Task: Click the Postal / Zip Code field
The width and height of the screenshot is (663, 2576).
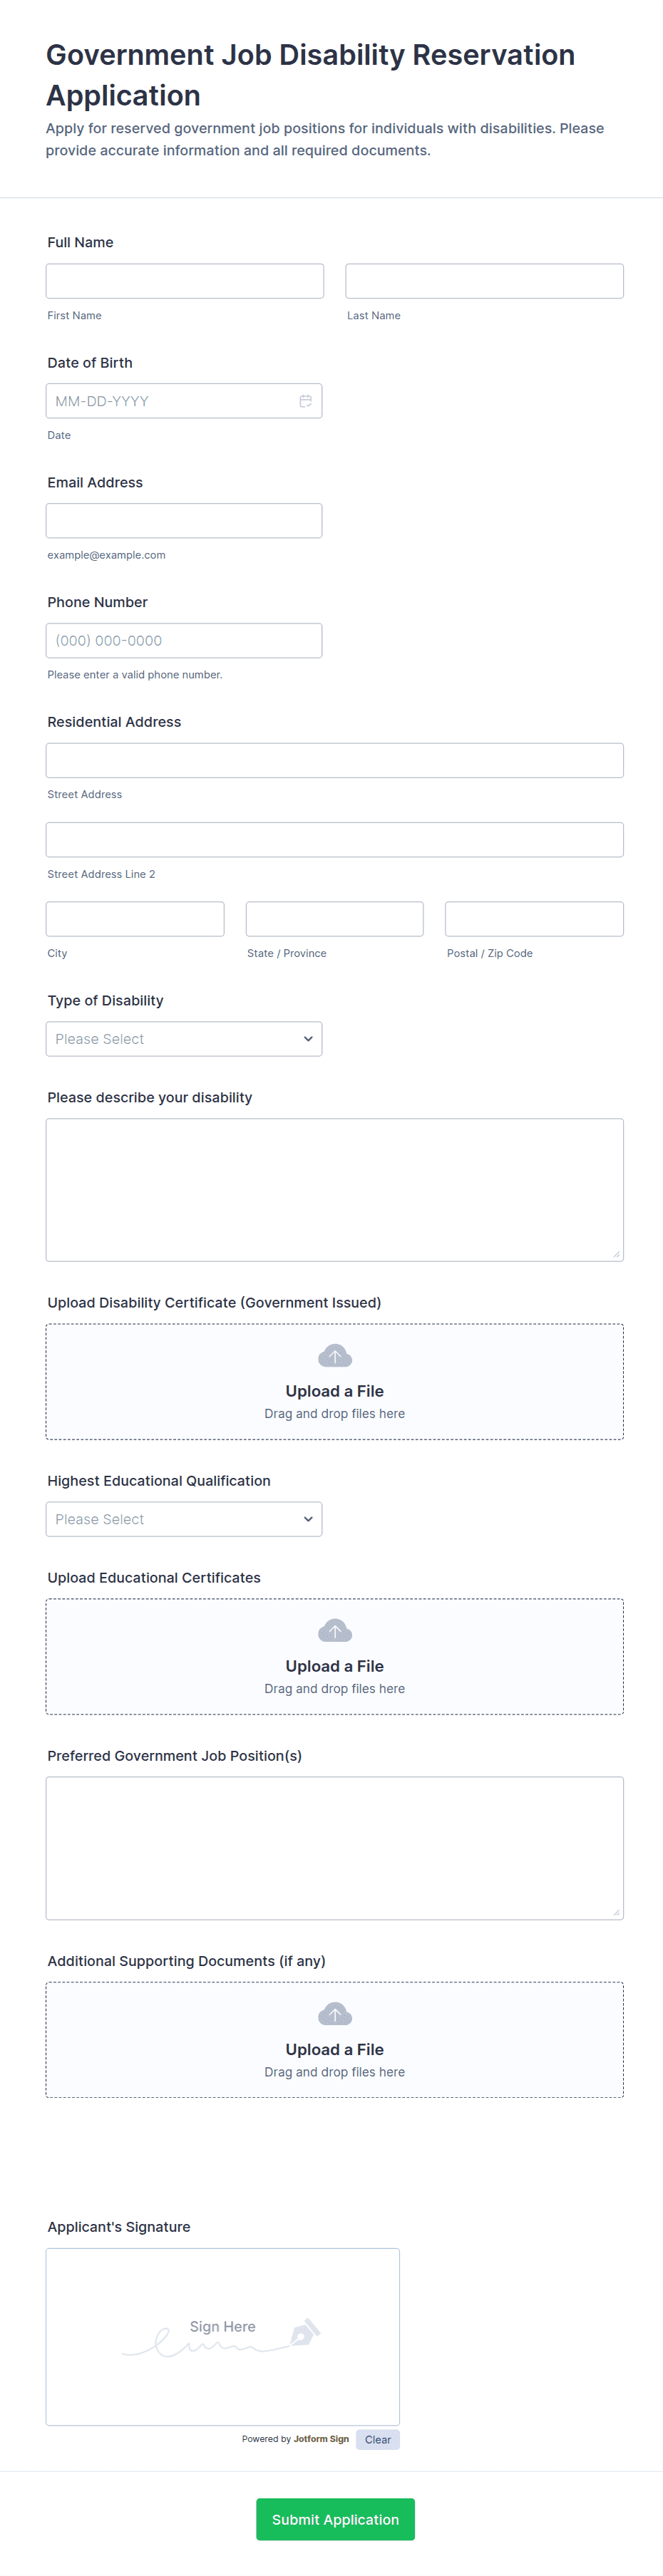Action: pos(534,919)
